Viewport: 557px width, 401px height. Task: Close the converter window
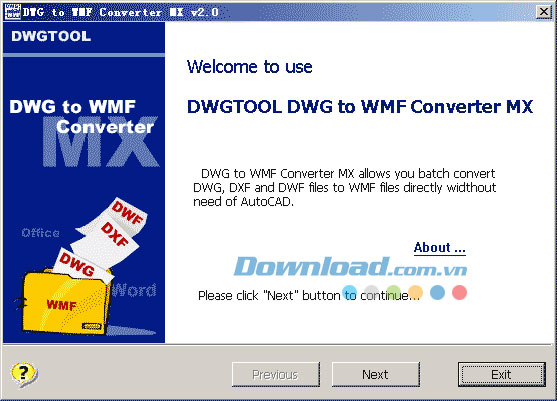click(x=544, y=12)
